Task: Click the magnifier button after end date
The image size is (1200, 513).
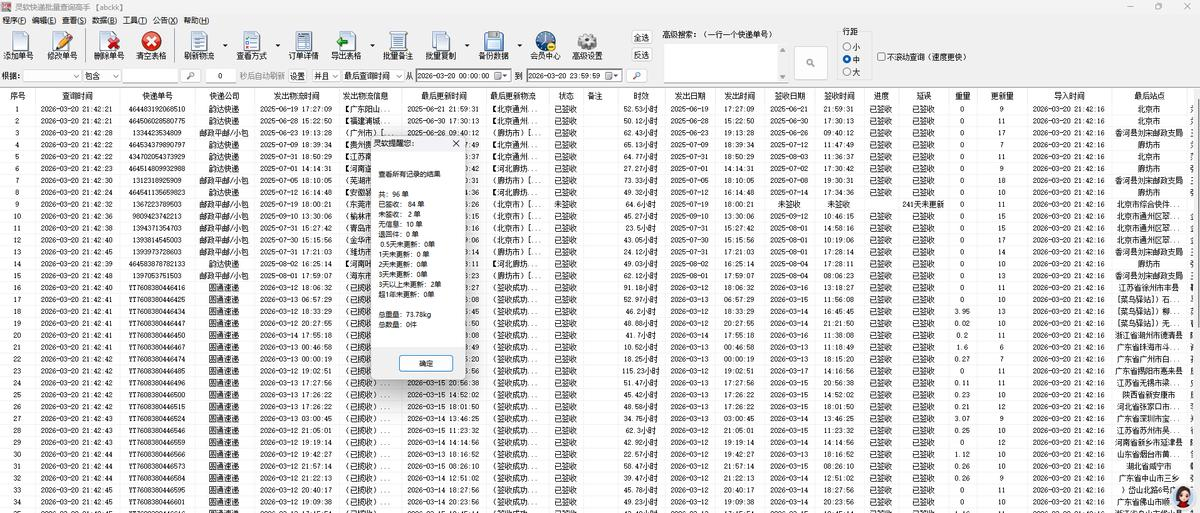Action: (639, 75)
